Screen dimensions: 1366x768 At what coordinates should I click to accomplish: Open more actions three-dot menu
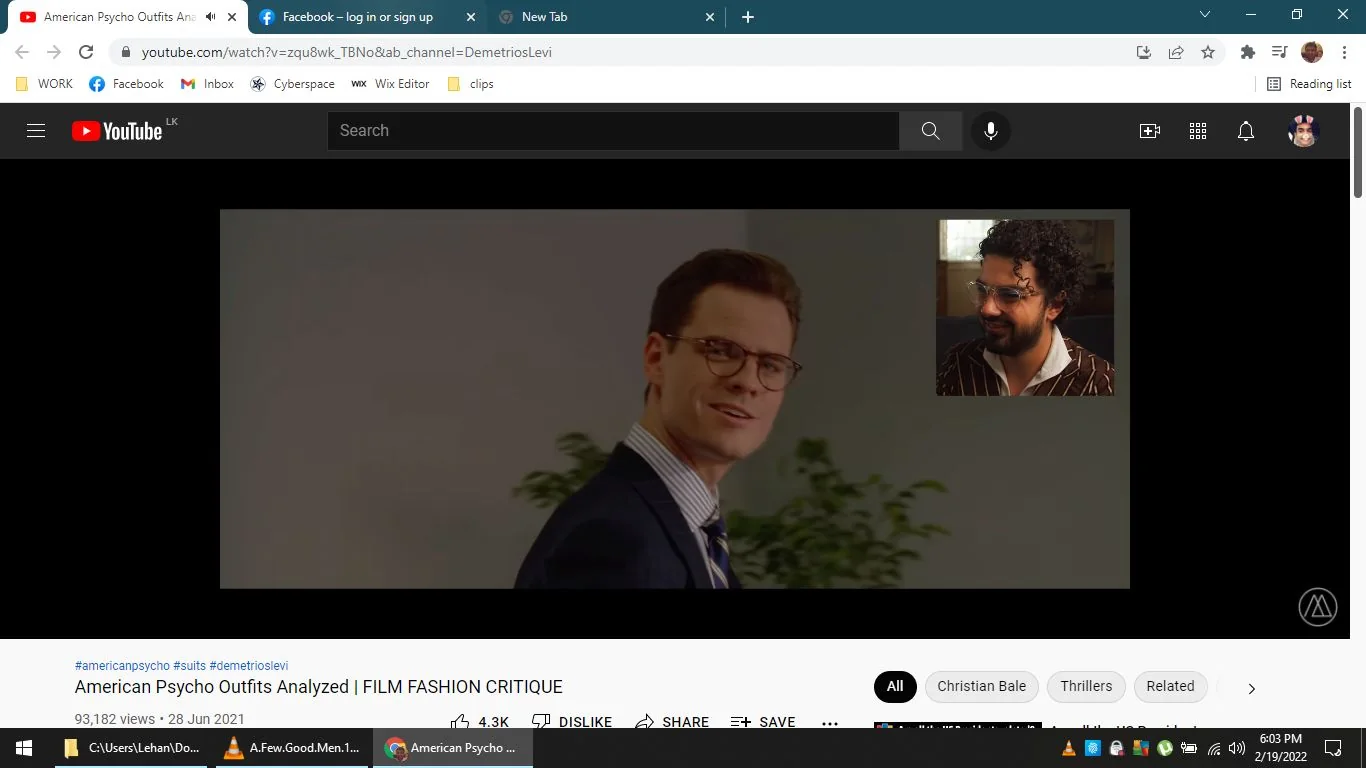[x=830, y=722]
